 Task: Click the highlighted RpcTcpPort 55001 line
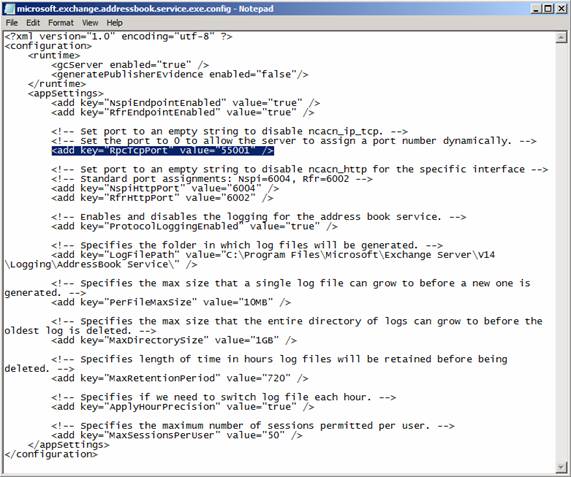click(x=162, y=150)
